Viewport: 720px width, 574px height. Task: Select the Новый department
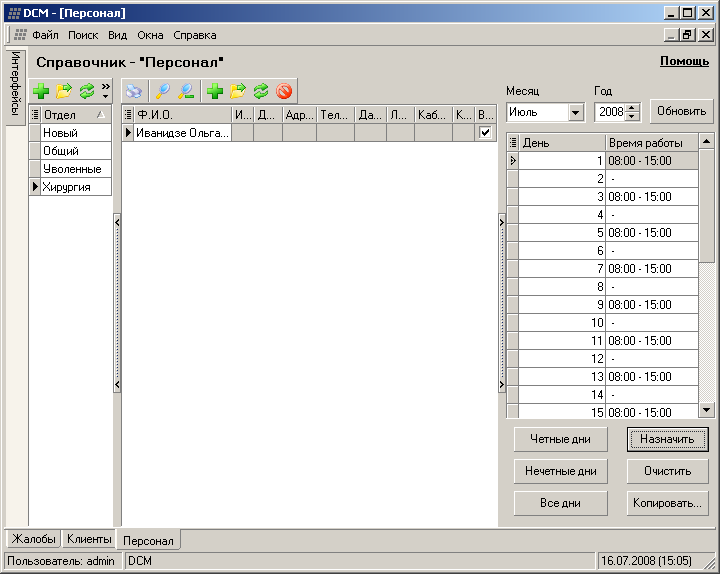click(x=76, y=133)
